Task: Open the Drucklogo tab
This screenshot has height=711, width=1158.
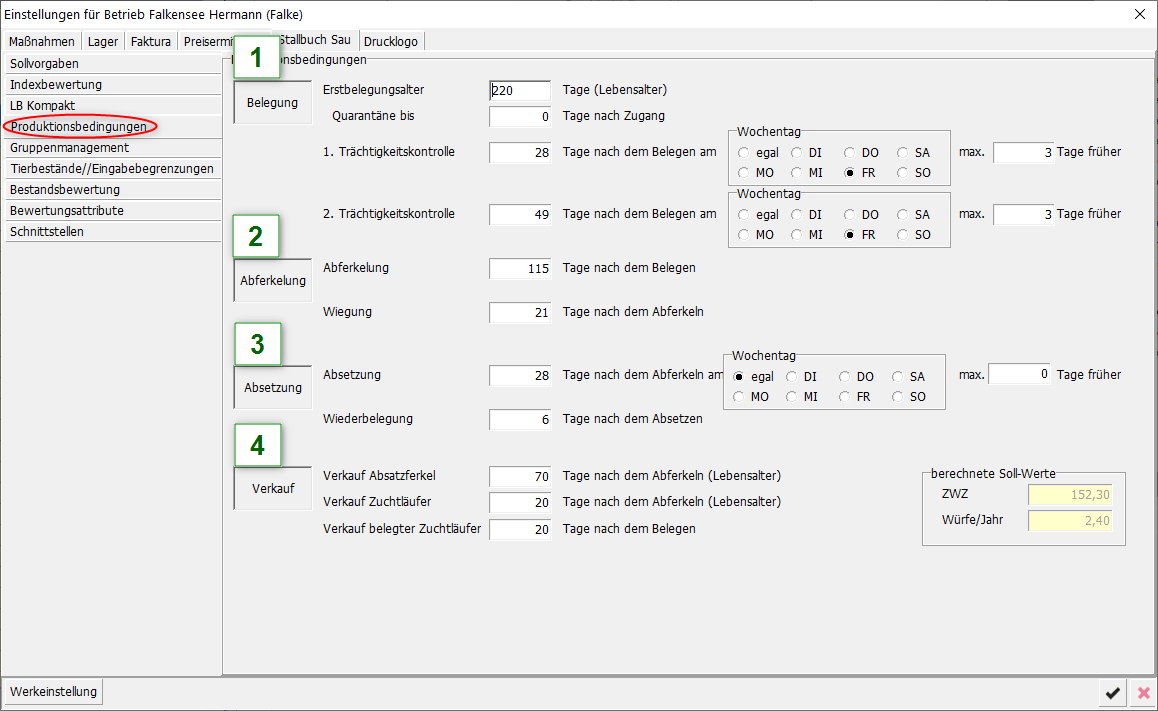Action: pos(391,41)
